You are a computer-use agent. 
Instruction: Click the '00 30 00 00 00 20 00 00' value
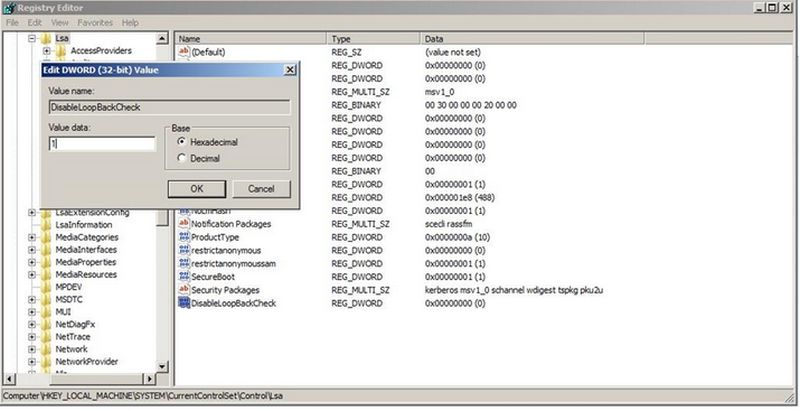coord(470,105)
